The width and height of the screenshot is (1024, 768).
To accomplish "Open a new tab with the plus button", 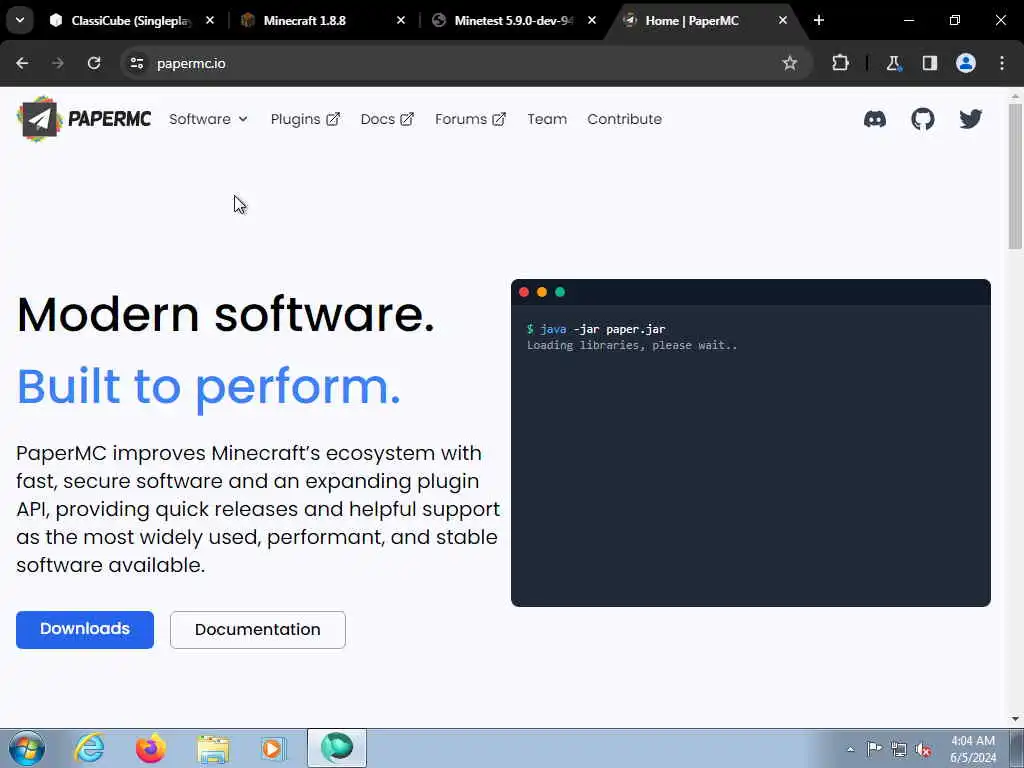I will (x=819, y=20).
